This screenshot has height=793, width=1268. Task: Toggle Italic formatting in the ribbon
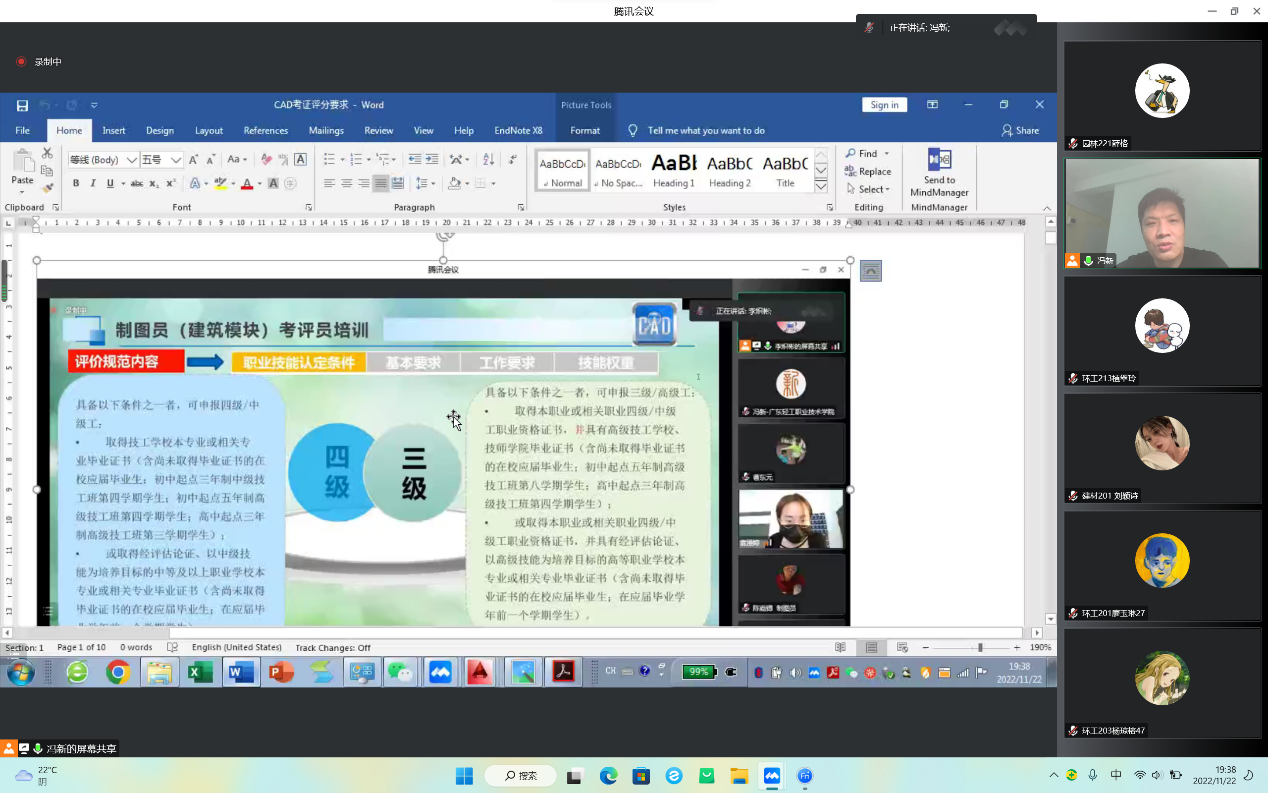[93, 183]
